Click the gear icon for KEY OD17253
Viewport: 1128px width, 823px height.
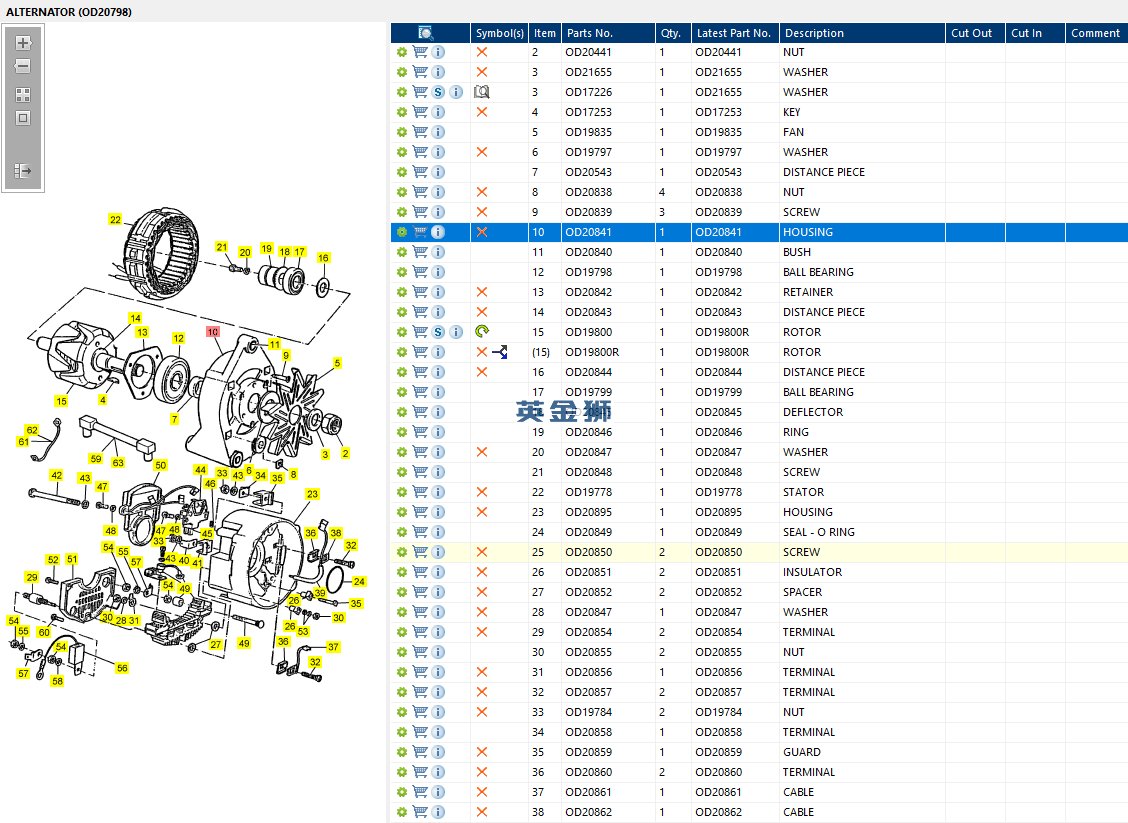pos(401,112)
